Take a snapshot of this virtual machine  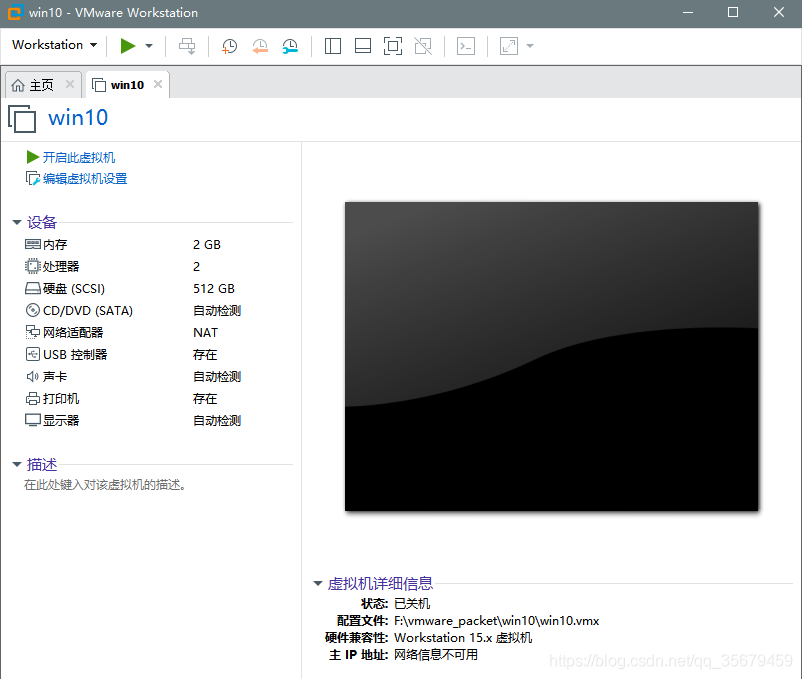pyautogui.click(x=229, y=46)
